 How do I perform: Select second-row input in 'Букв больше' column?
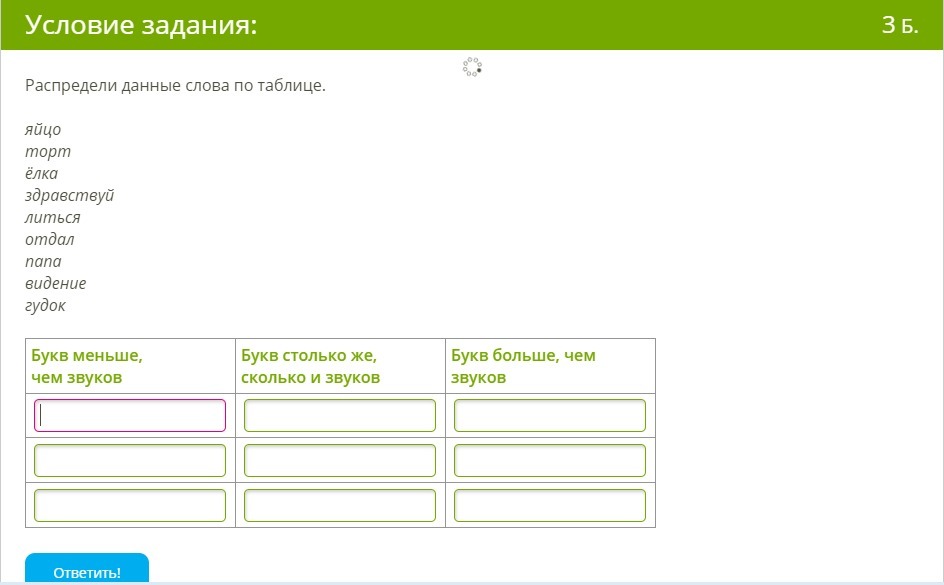coord(550,460)
